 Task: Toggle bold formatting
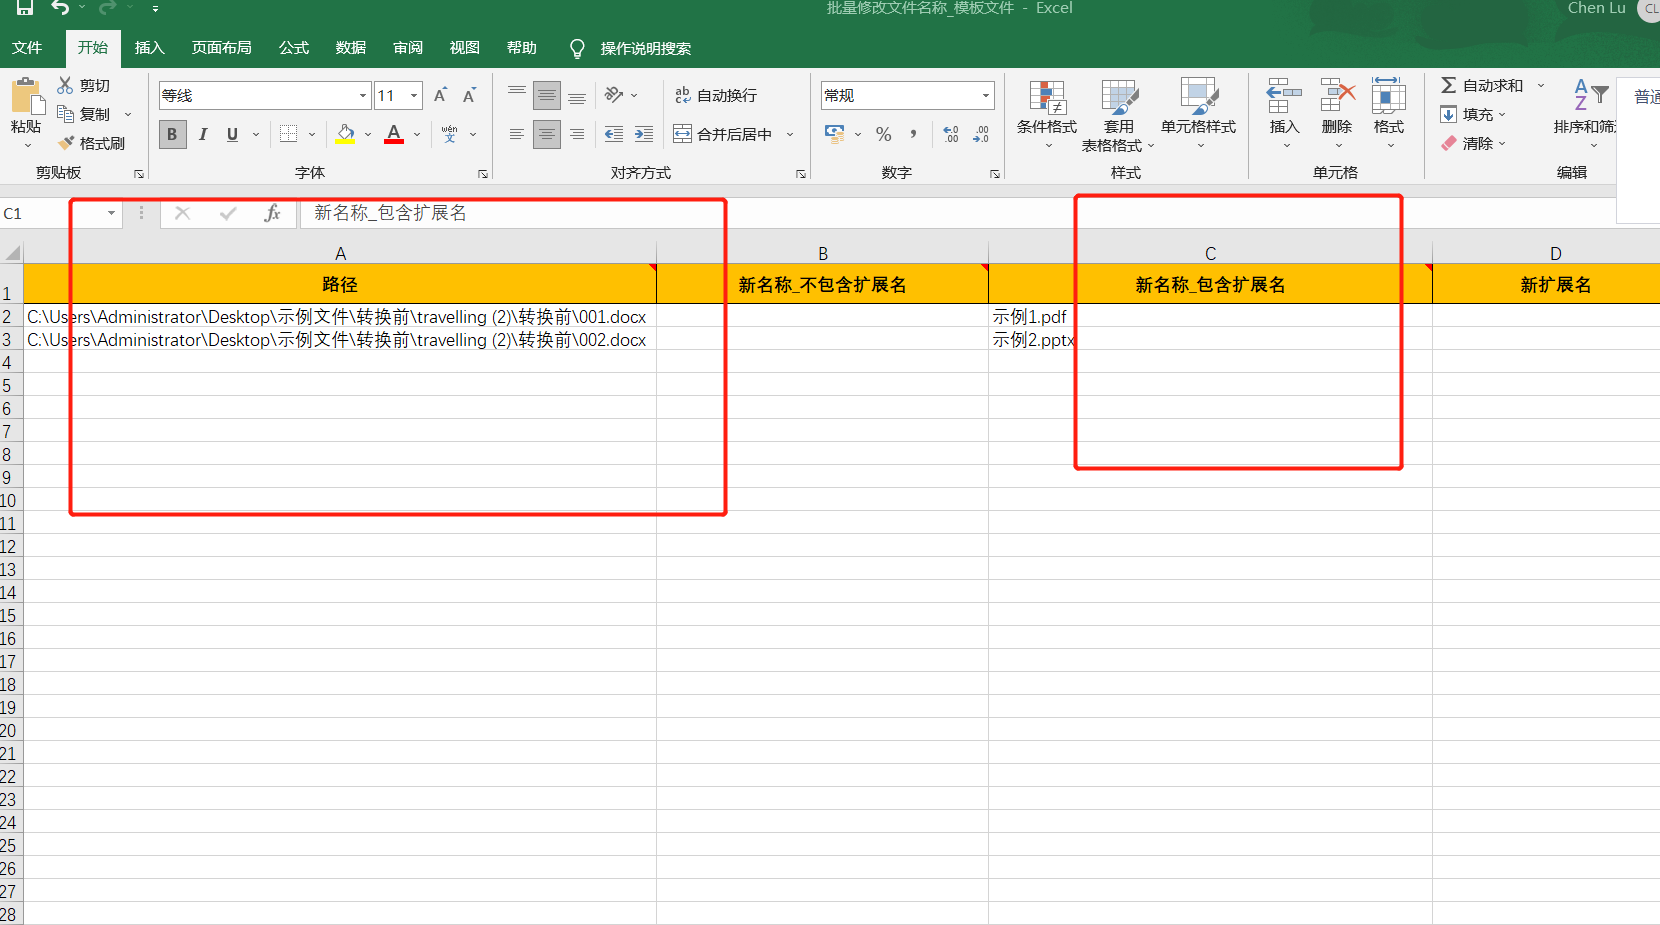172,133
